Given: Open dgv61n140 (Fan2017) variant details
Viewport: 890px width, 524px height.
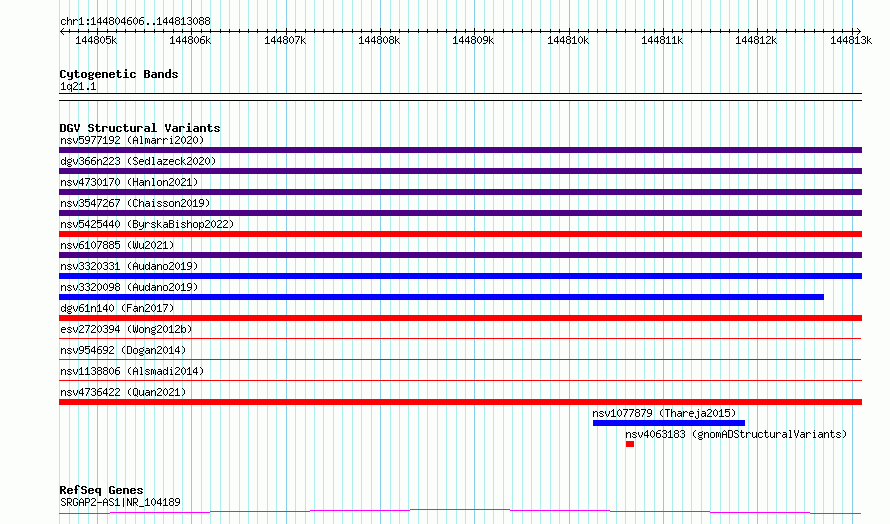Looking at the screenshot, I should 460,318.
